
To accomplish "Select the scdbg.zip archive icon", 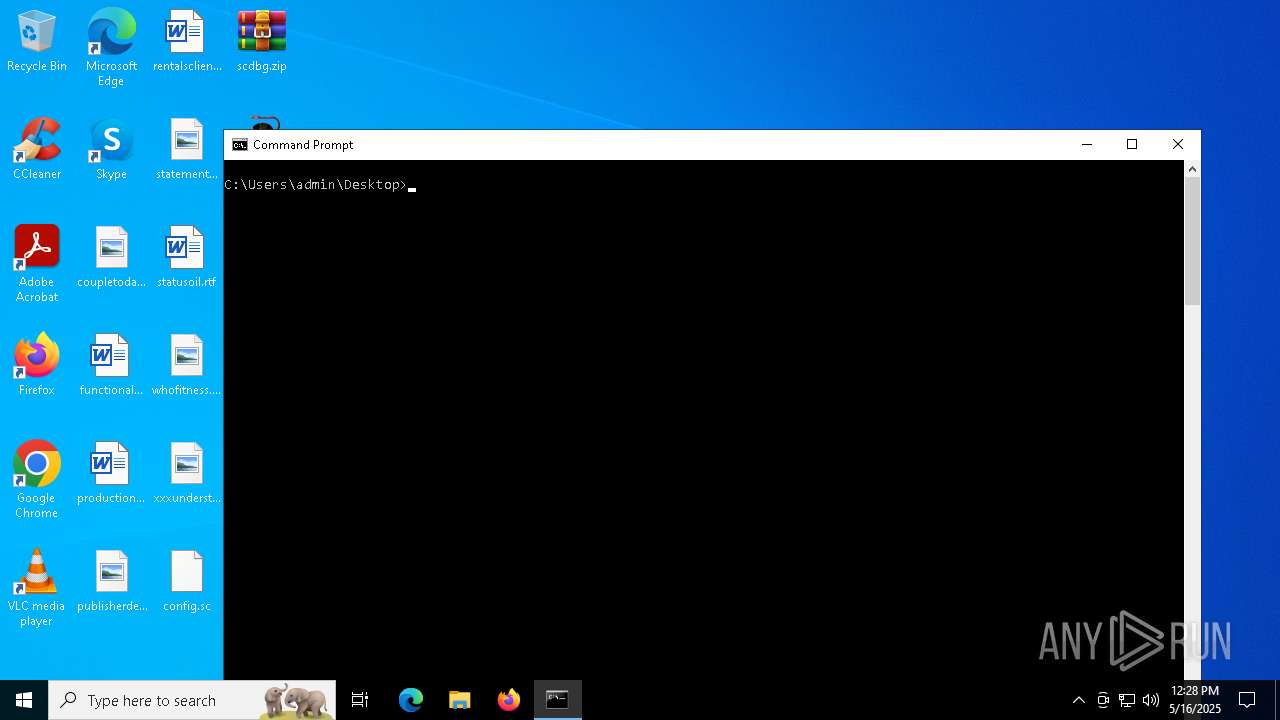I will [x=262, y=42].
